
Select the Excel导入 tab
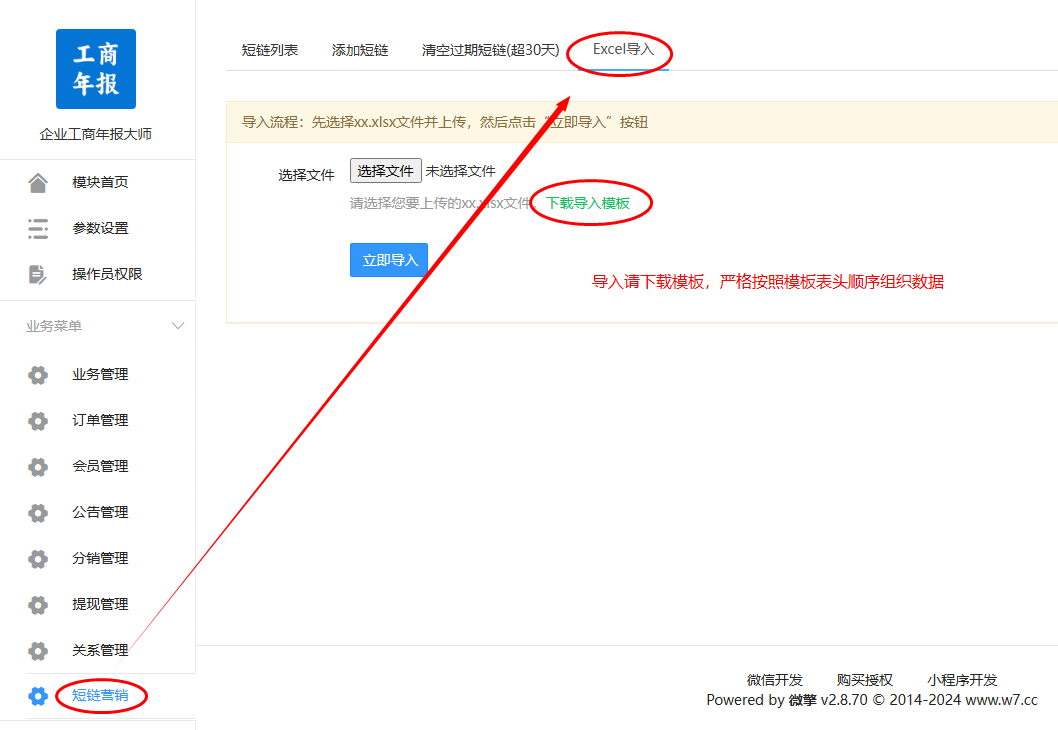click(x=623, y=49)
